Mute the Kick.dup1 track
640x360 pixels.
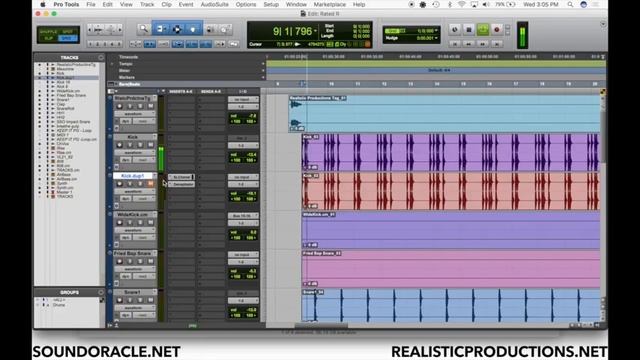coord(151,184)
